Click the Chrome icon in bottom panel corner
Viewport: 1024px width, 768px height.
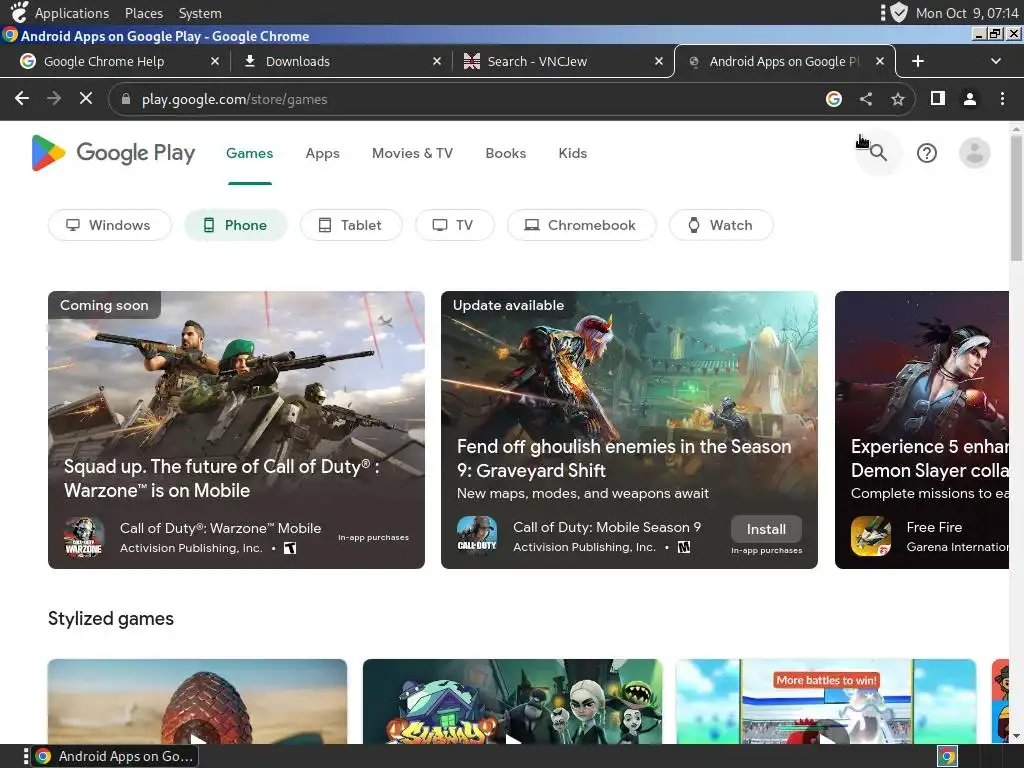pyautogui.click(x=948, y=756)
